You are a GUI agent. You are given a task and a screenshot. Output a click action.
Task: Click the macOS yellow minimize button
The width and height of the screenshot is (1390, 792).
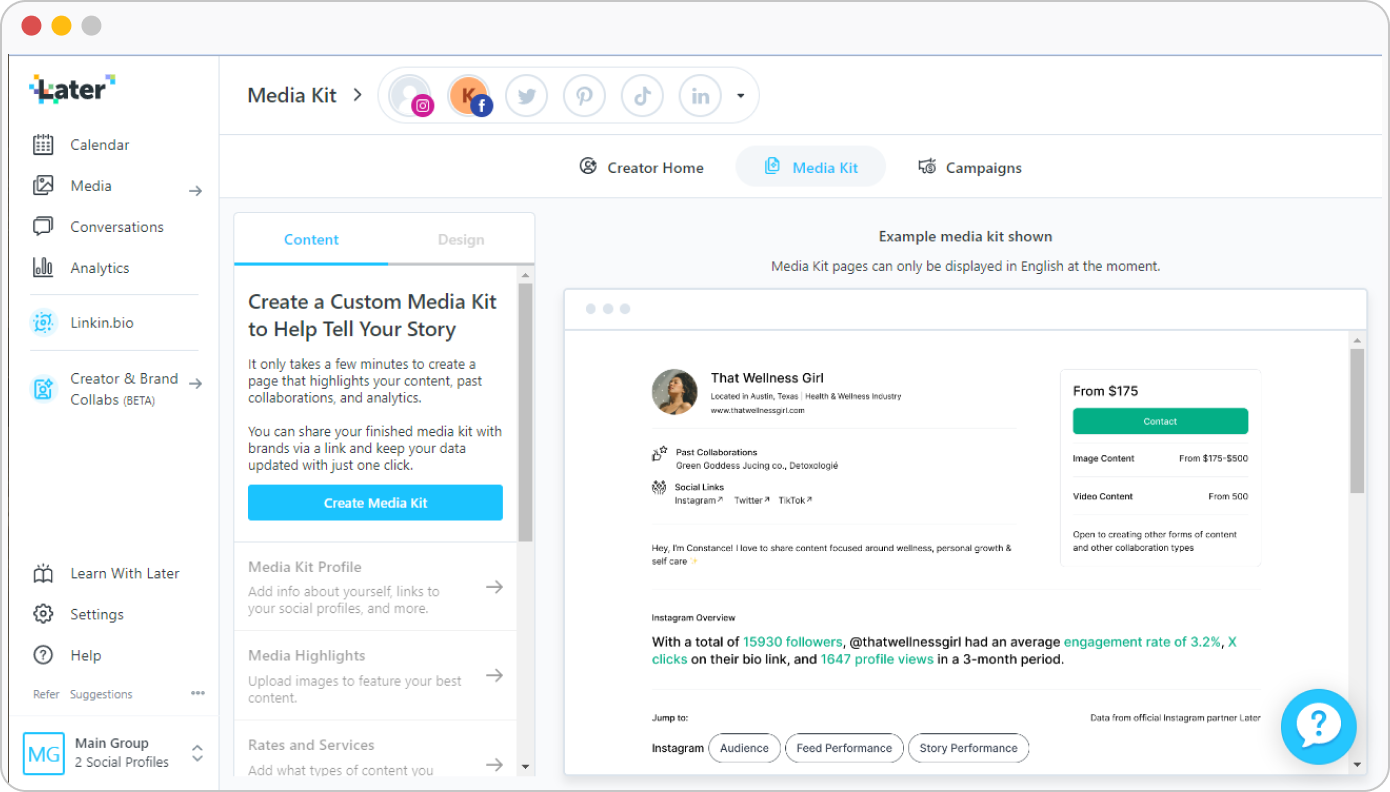tap(62, 27)
